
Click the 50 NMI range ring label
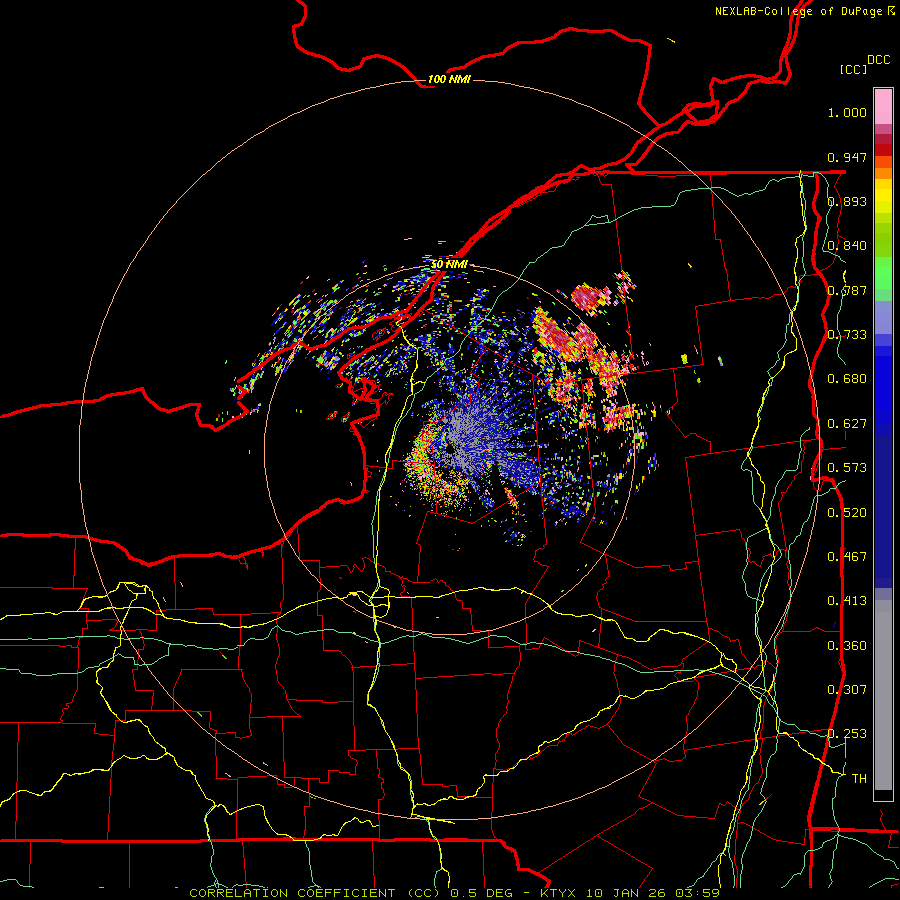pyautogui.click(x=449, y=264)
